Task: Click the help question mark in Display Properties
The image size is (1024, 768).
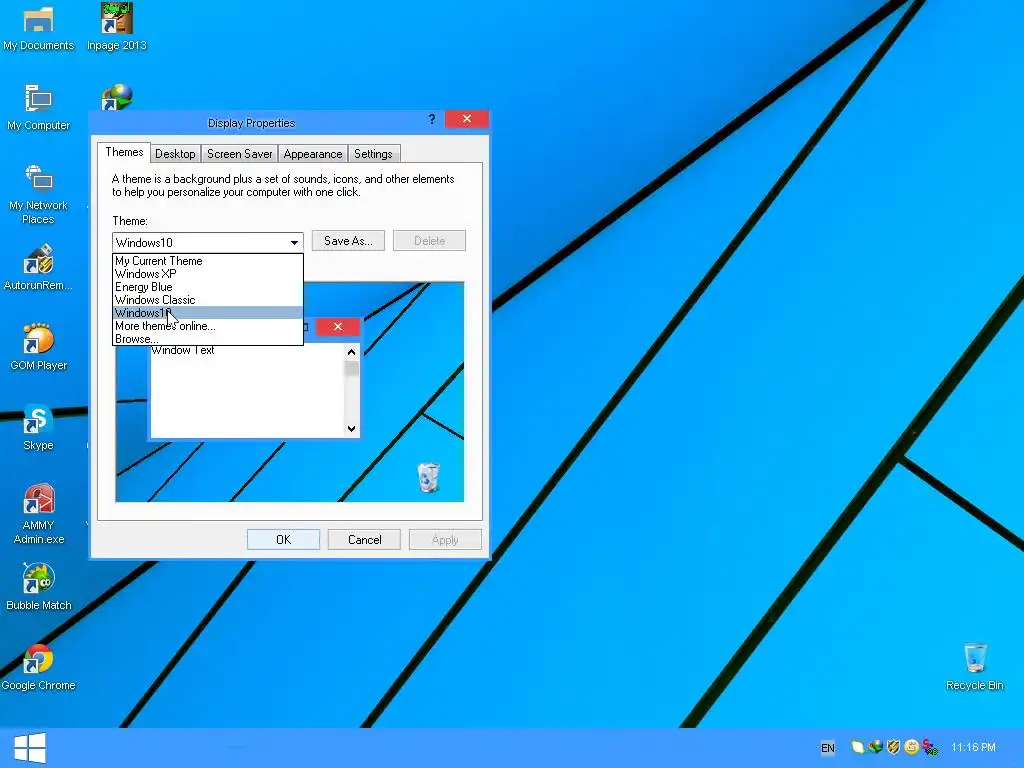Action: pyautogui.click(x=432, y=119)
